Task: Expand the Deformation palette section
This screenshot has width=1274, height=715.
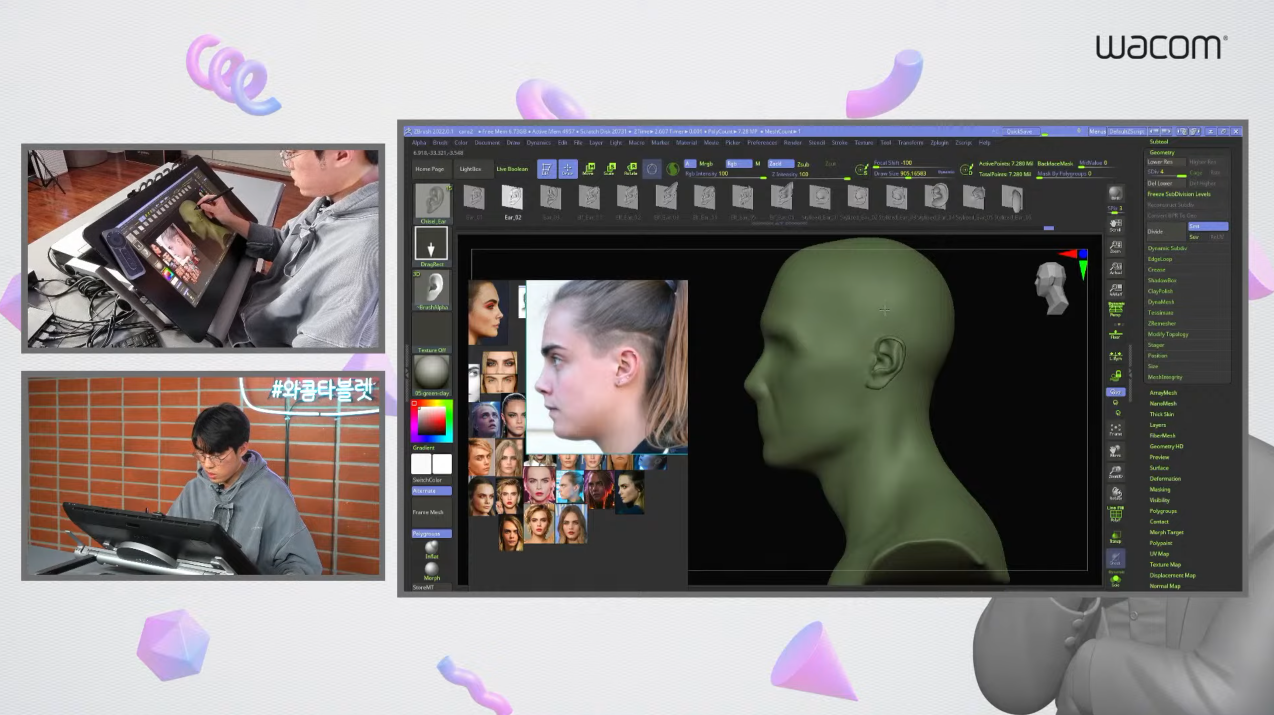Action: (x=1165, y=479)
